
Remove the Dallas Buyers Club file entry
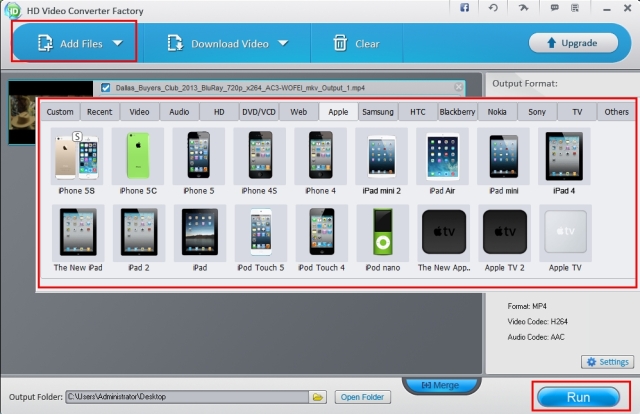[x=458, y=87]
